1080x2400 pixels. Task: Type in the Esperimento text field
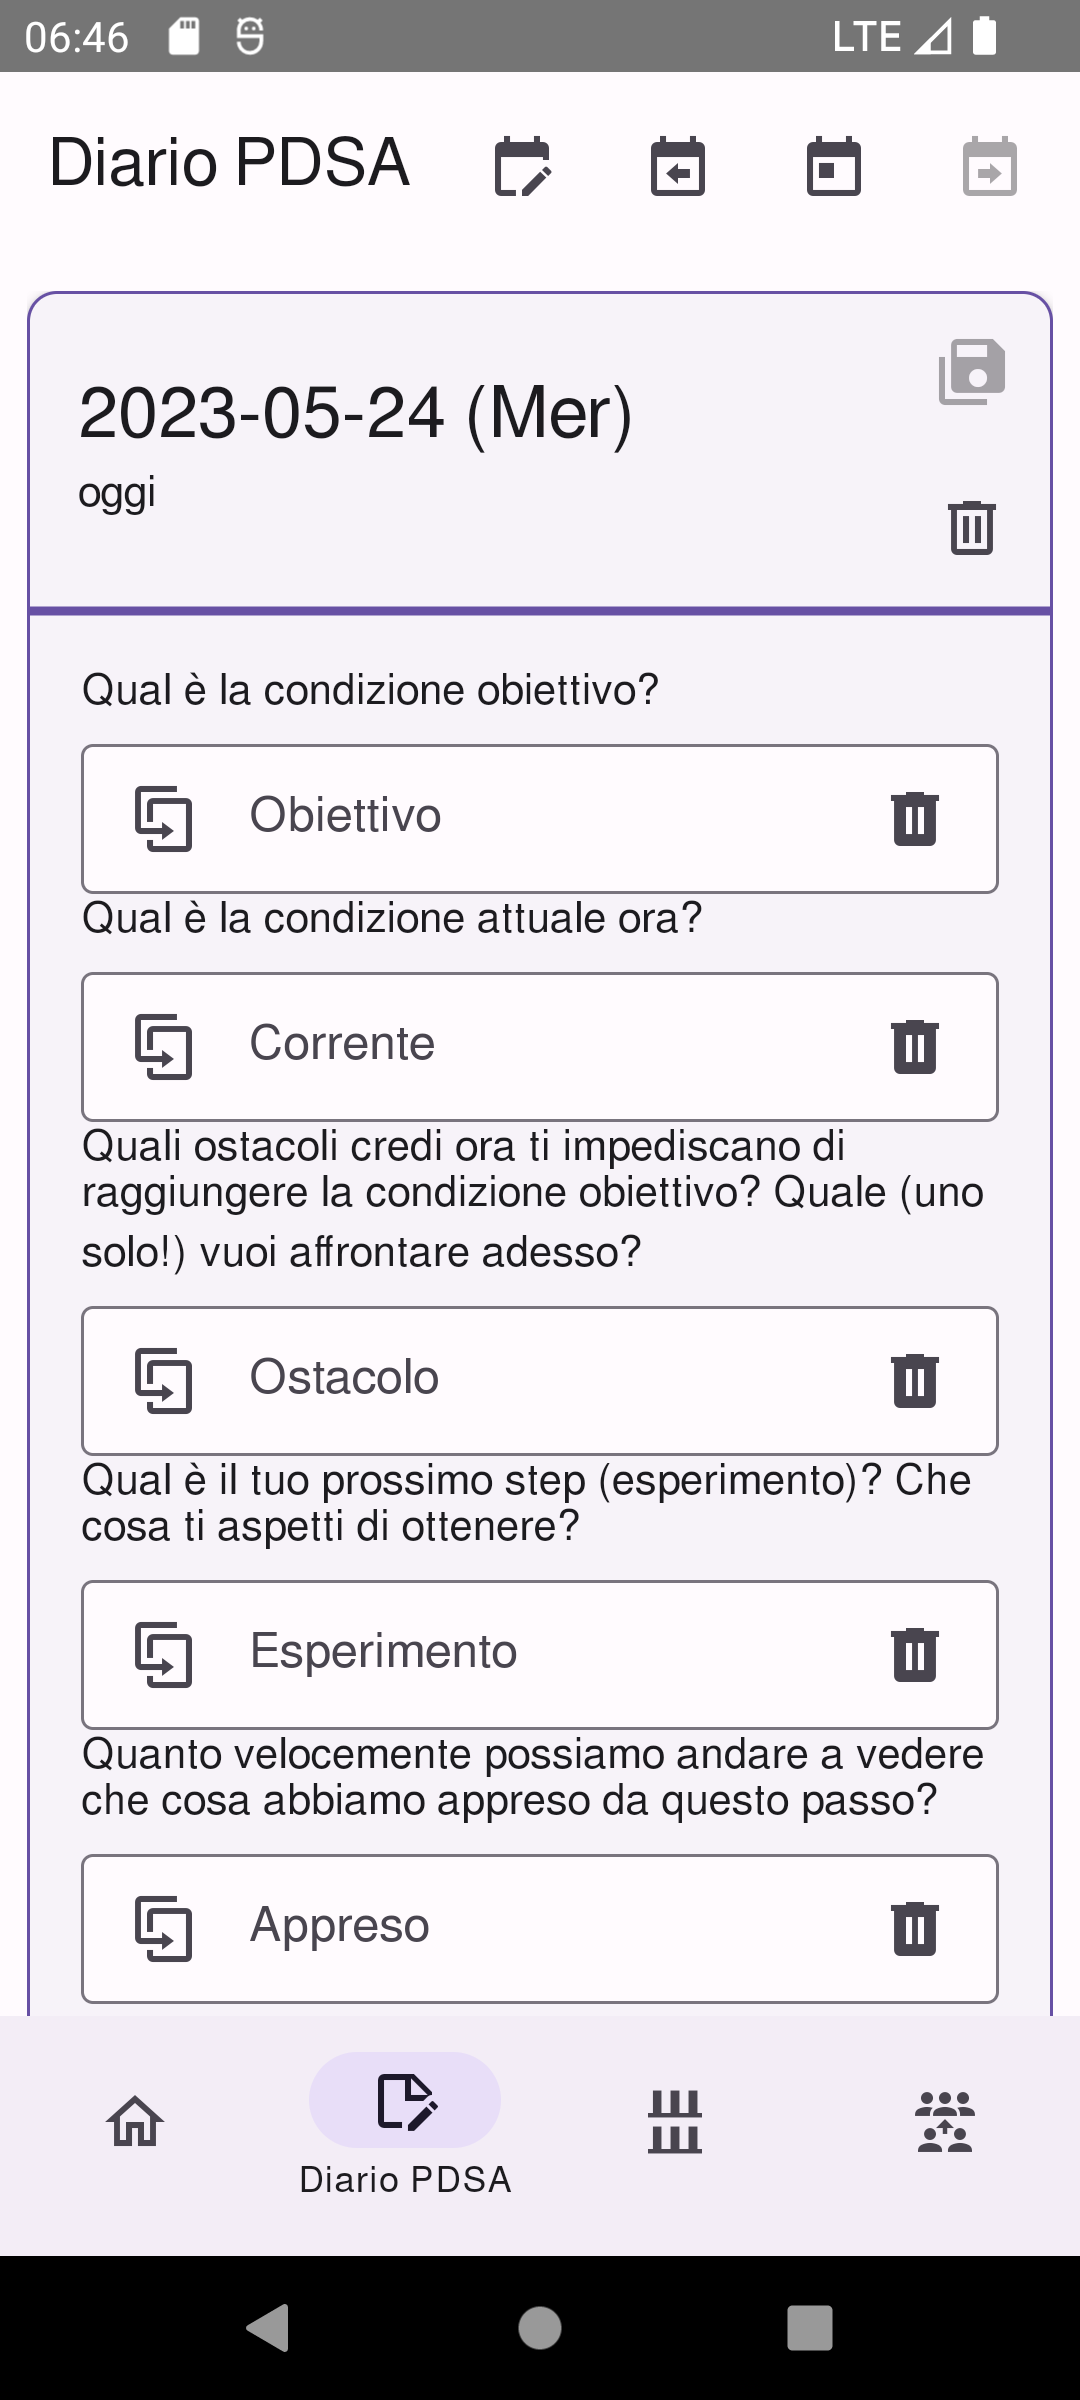540,1653
